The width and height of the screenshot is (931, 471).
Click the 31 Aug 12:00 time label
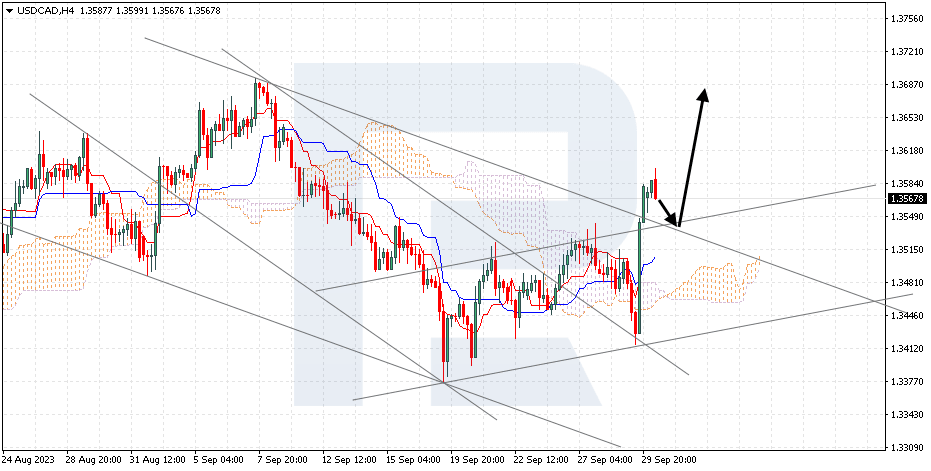click(156, 460)
